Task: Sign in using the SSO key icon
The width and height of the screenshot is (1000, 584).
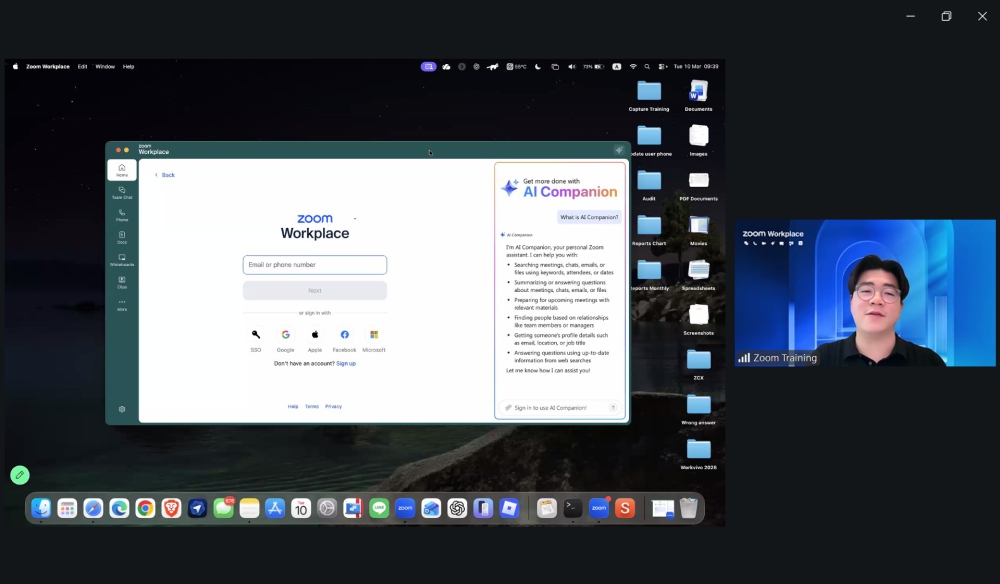Action: point(256,335)
